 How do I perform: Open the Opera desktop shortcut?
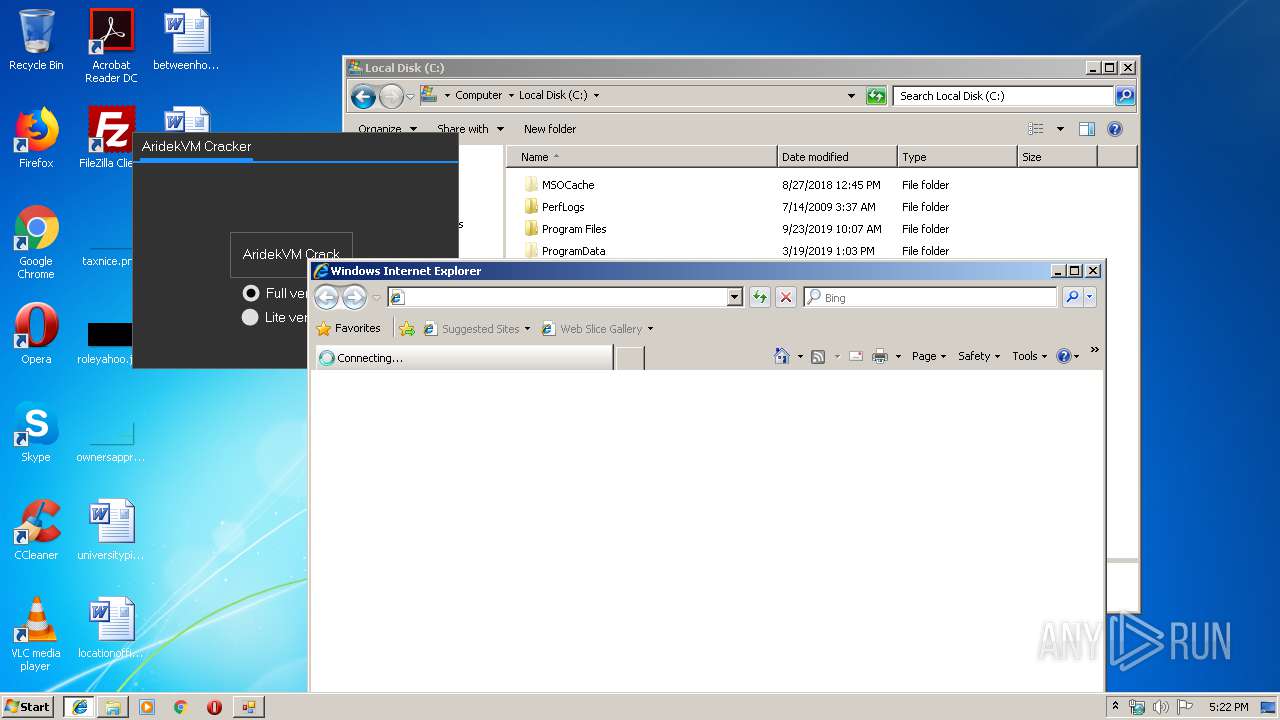36,334
